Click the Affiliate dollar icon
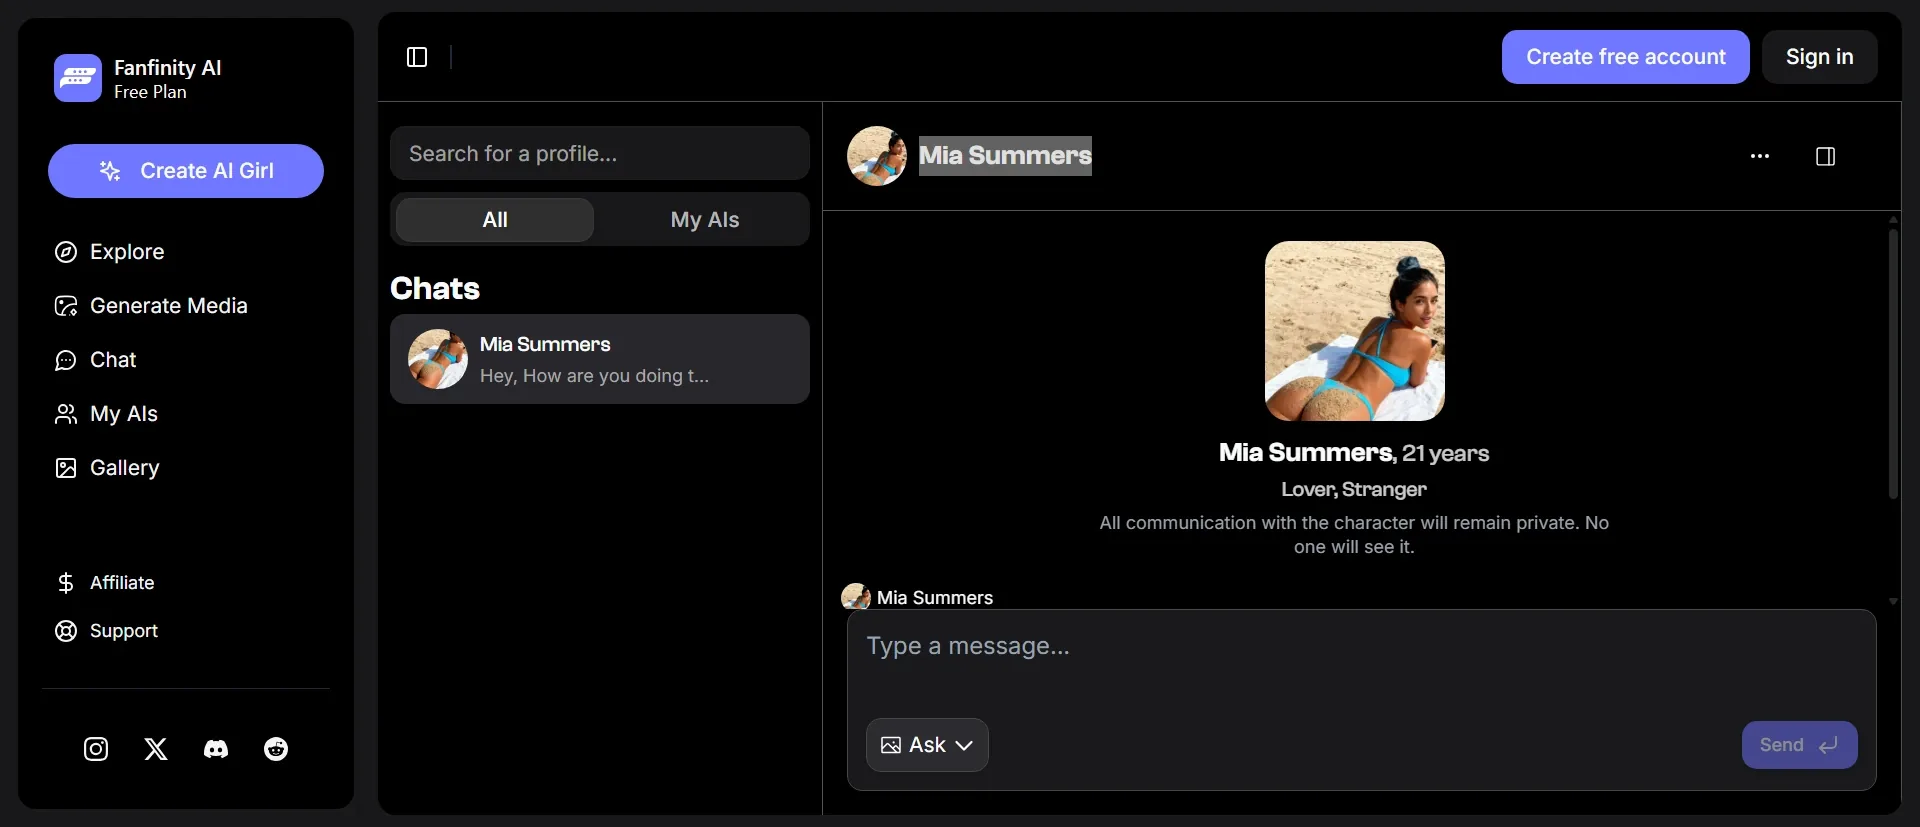Screen dimensions: 1920x827 pos(66,583)
